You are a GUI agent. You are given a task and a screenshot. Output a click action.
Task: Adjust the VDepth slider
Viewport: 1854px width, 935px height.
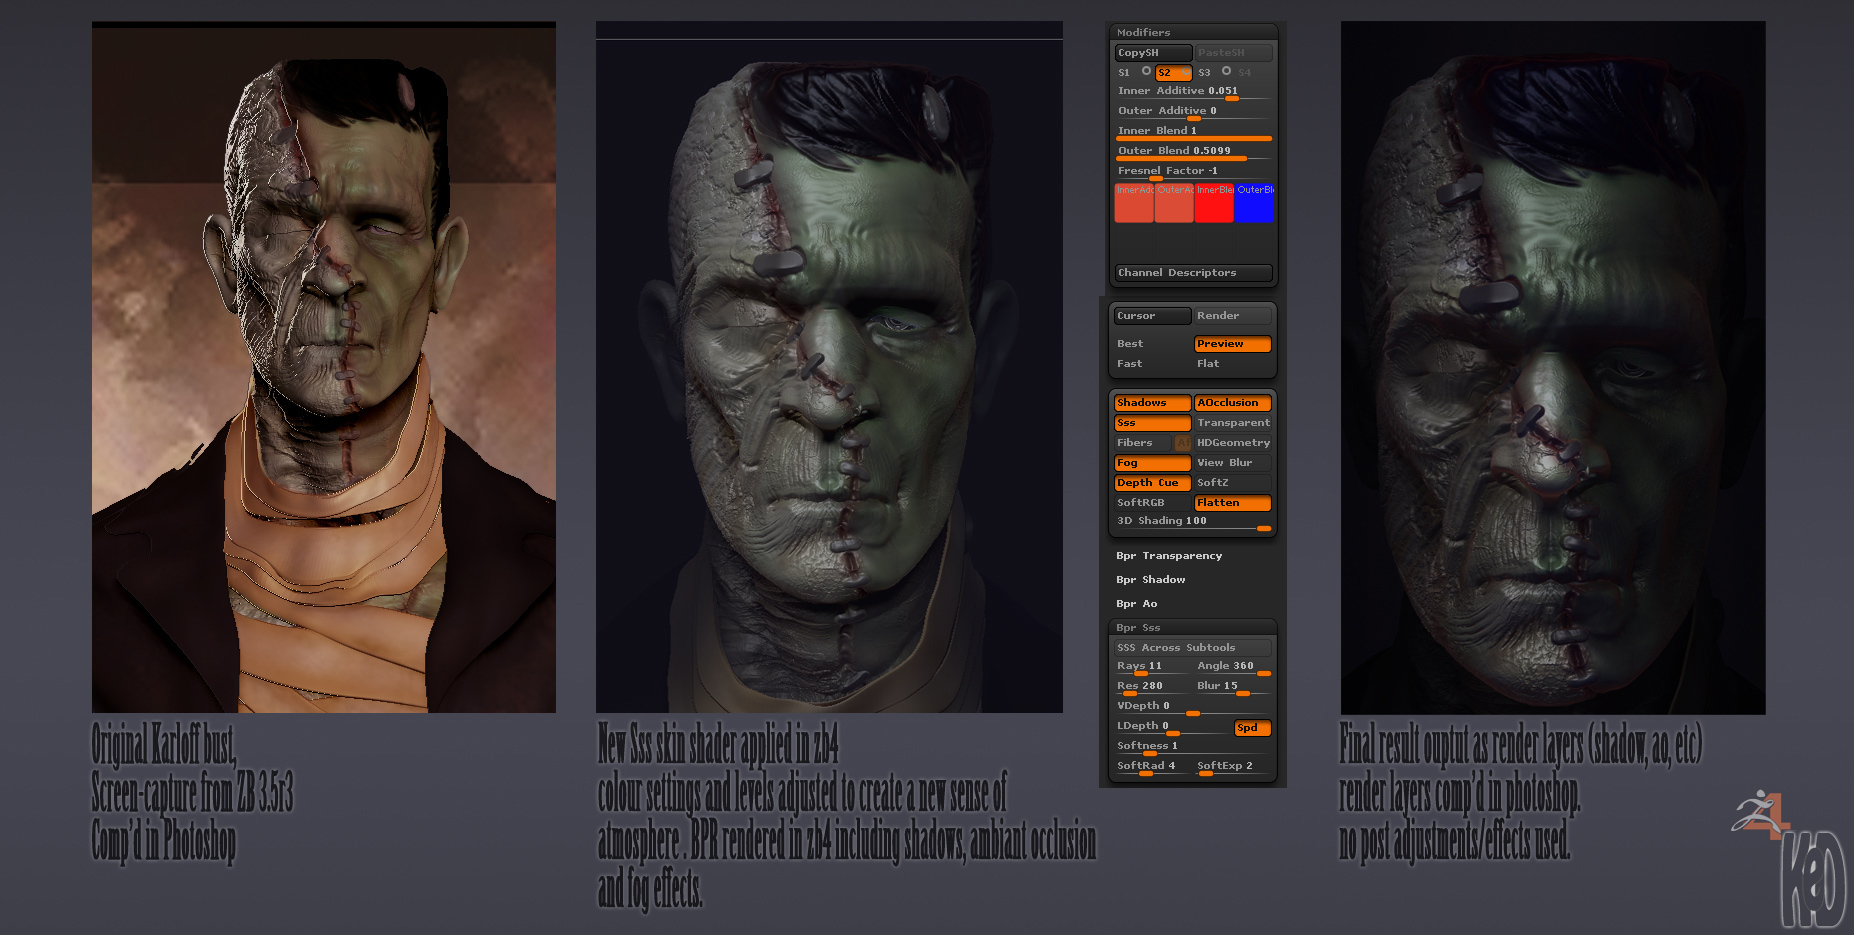click(x=1193, y=707)
